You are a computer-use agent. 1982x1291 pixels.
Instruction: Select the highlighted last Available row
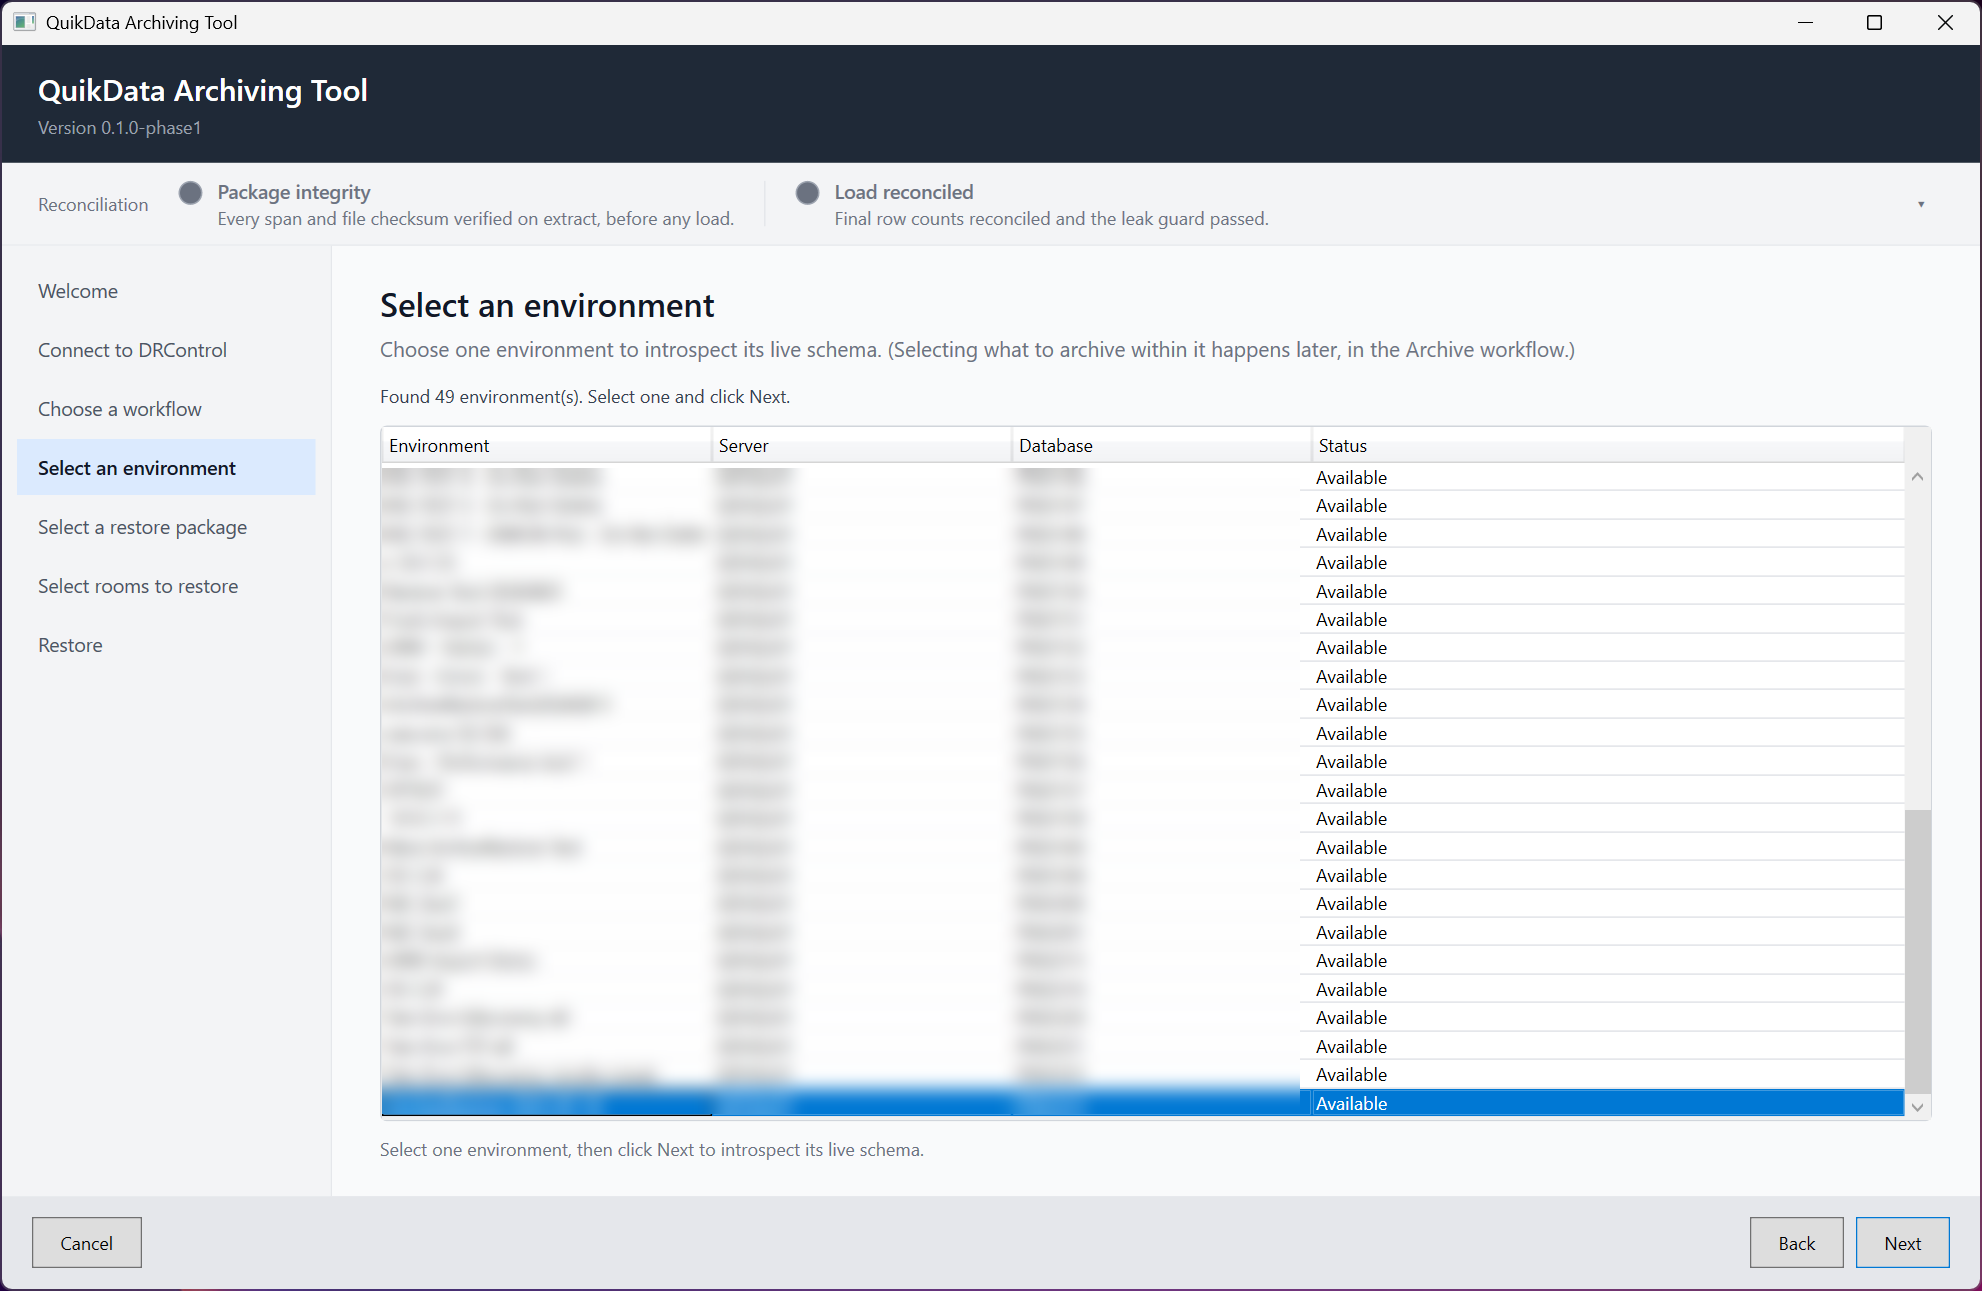pos(1142,1103)
